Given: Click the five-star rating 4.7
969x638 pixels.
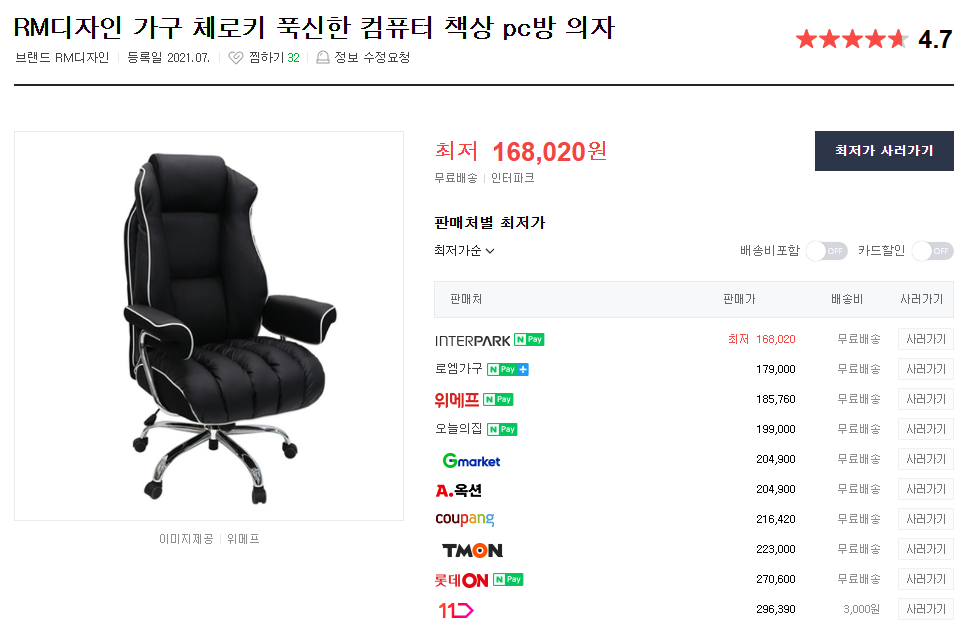Looking at the screenshot, I should pos(874,40).
